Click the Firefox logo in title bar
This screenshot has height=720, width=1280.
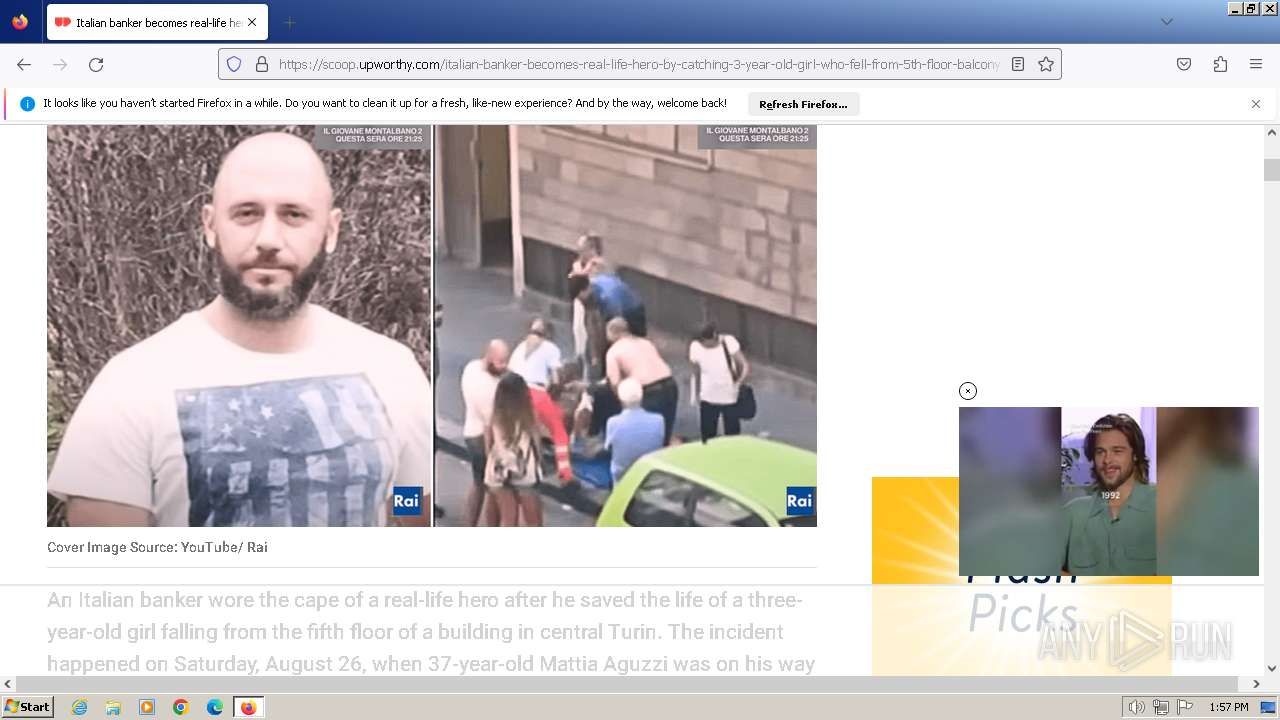20,21
